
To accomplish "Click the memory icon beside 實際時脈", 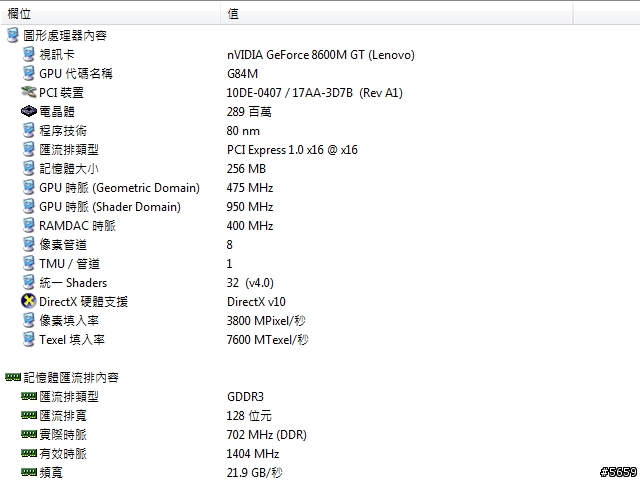I will (29, 434).
